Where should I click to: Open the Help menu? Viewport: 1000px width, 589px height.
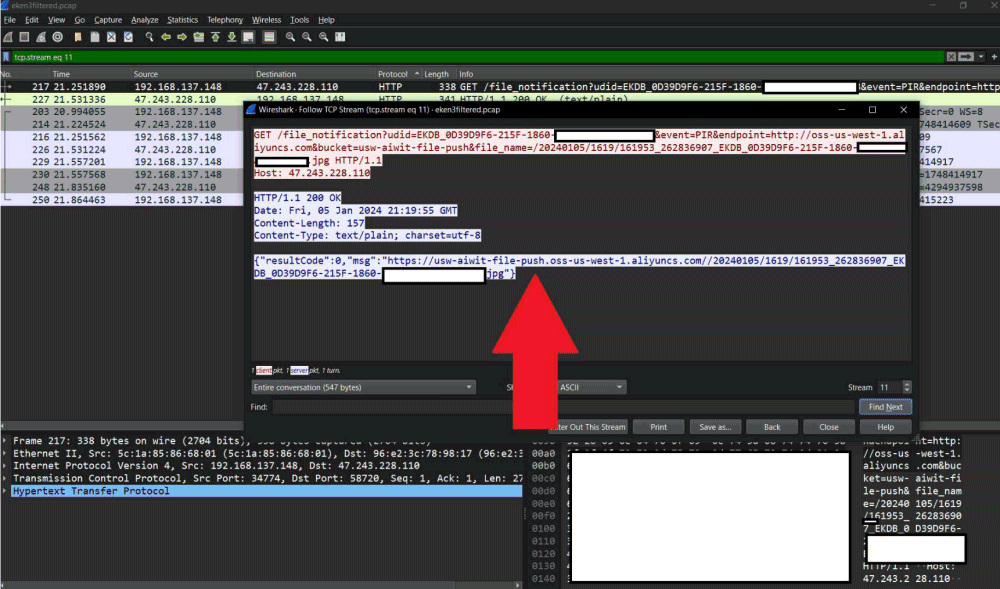(326, 20)
